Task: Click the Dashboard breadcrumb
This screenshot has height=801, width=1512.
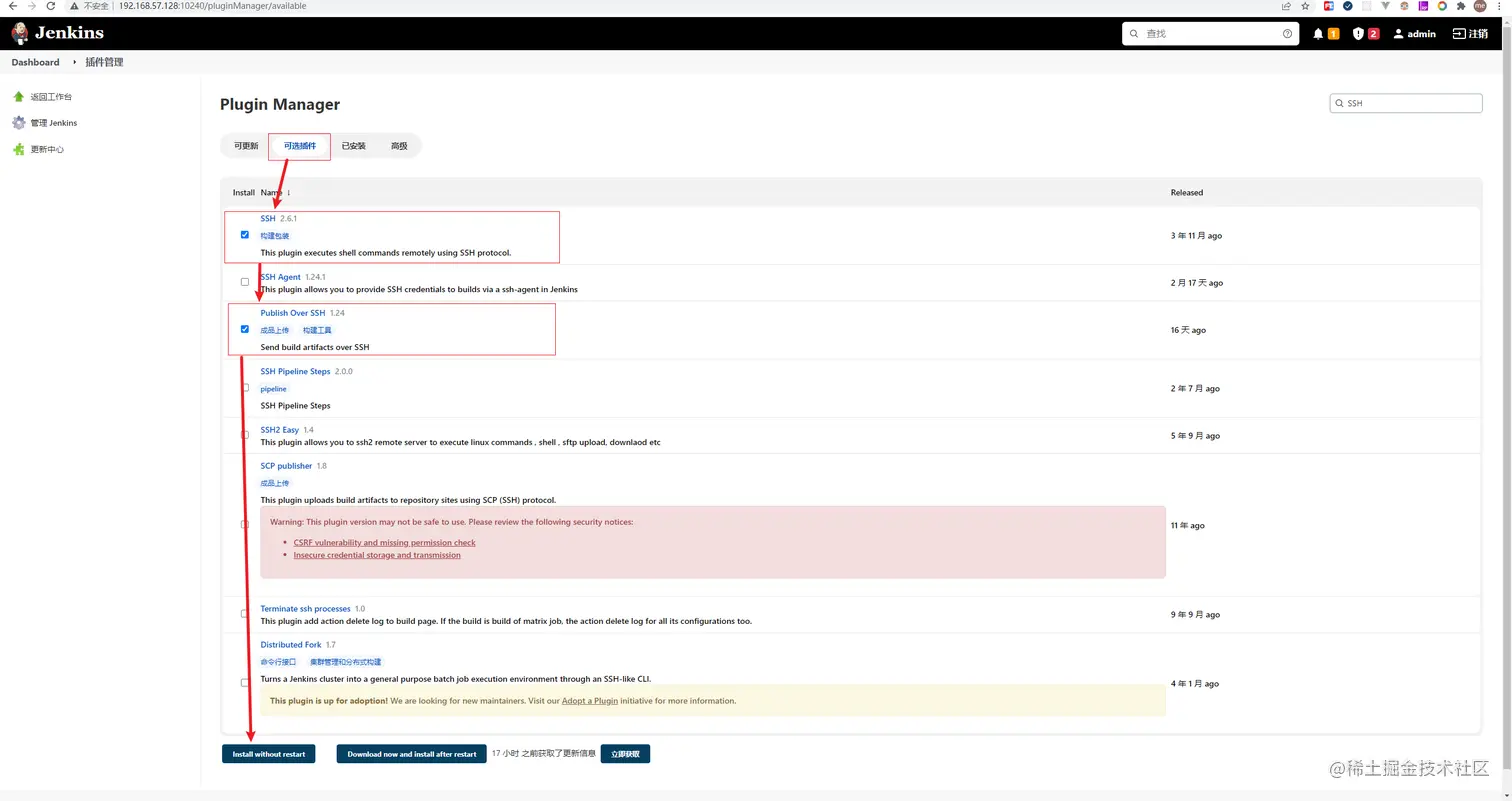Action: click(36, 62)
